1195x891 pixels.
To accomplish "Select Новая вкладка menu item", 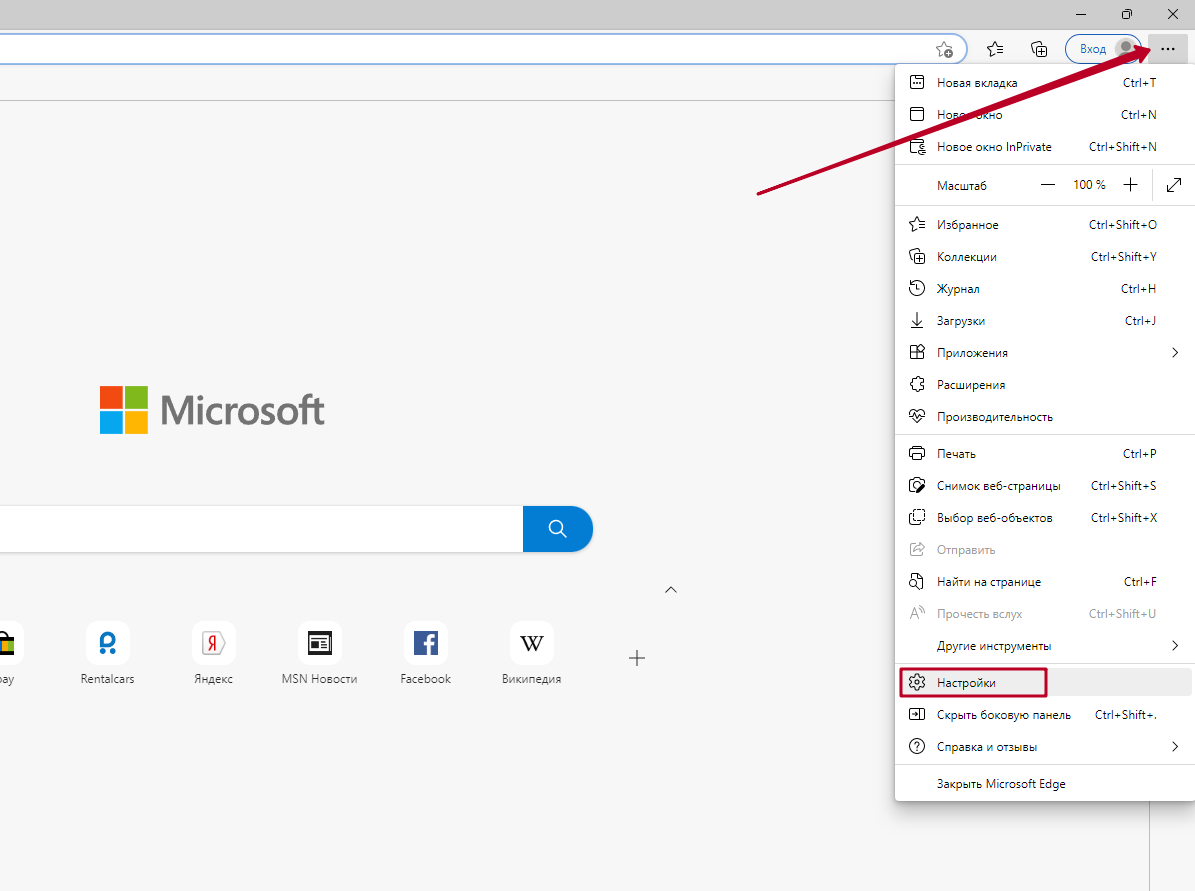I will 1044,82.
